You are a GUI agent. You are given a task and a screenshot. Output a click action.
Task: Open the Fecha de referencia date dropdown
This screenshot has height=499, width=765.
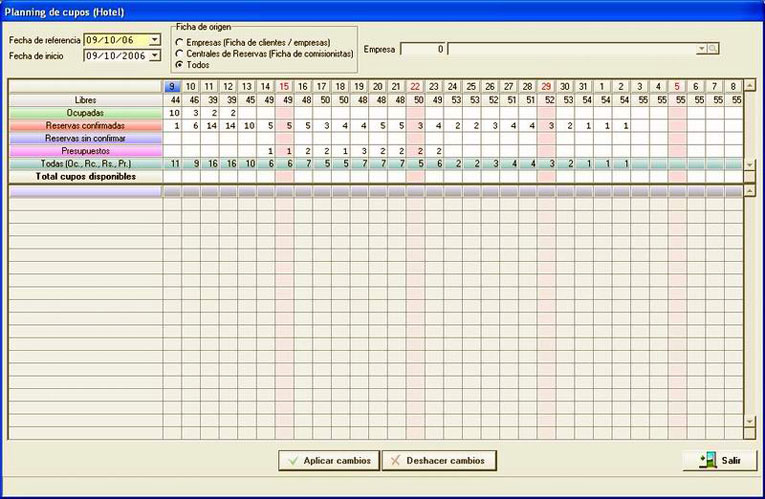155,40
